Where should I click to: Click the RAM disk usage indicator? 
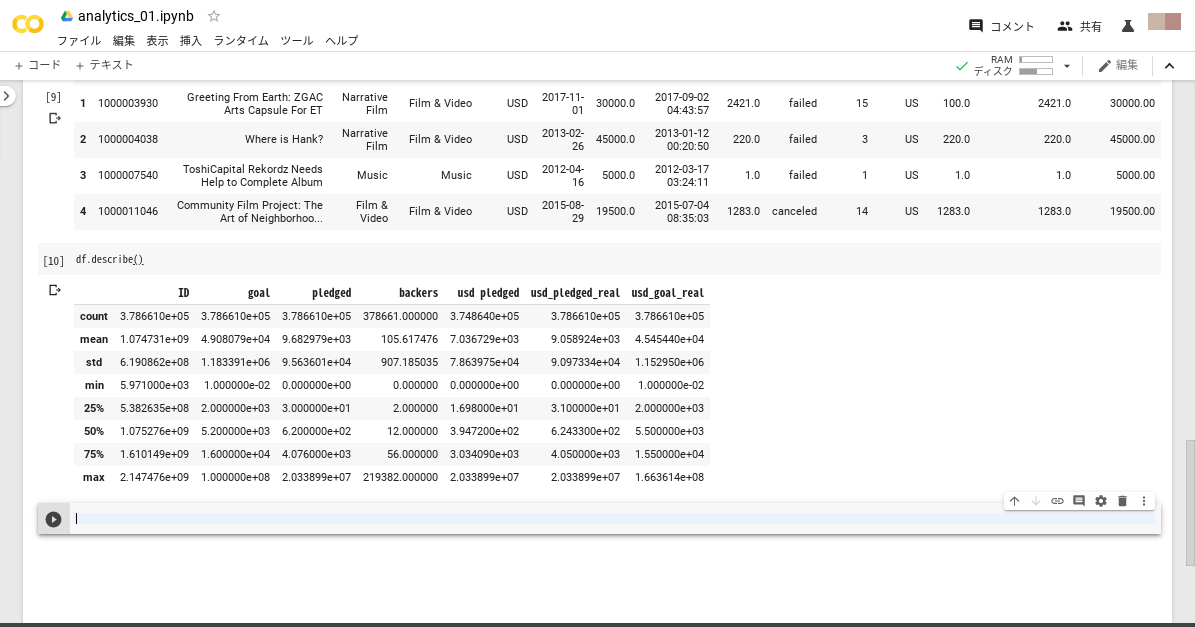1014,66
